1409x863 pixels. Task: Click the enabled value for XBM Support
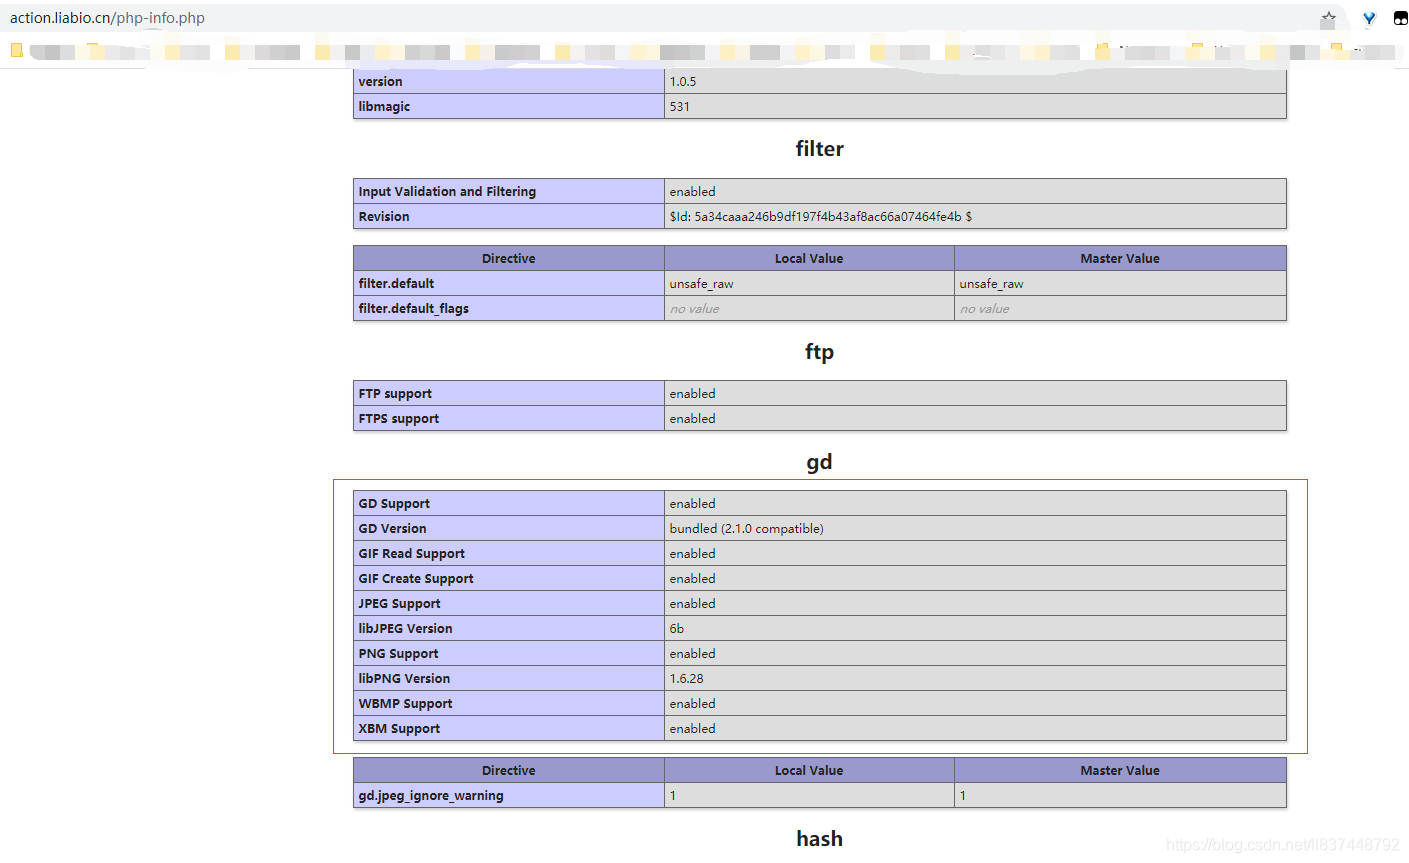tap(692, 729)
